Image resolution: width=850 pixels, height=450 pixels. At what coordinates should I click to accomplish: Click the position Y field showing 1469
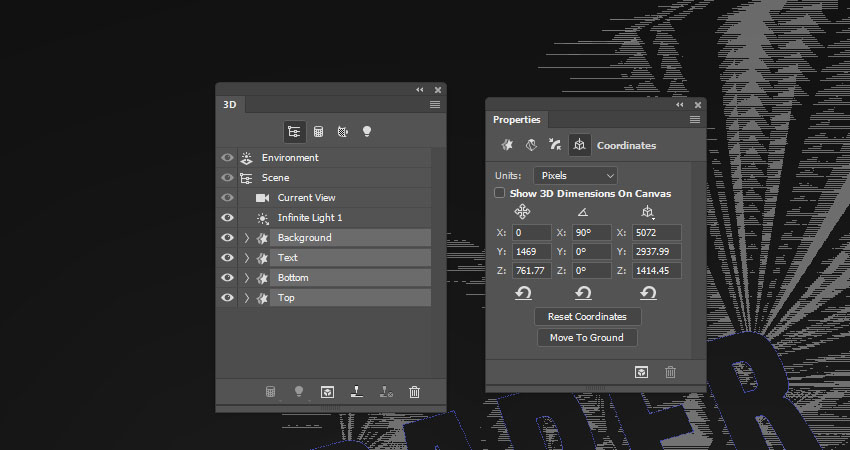pos(531,252)
